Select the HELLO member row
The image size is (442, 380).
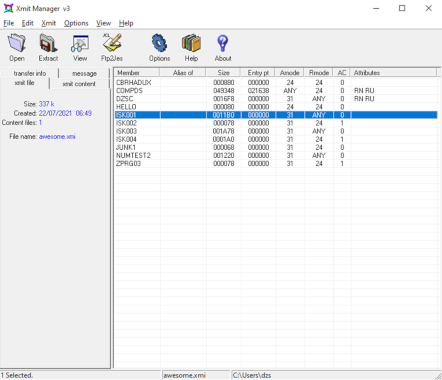coord(276,107)
